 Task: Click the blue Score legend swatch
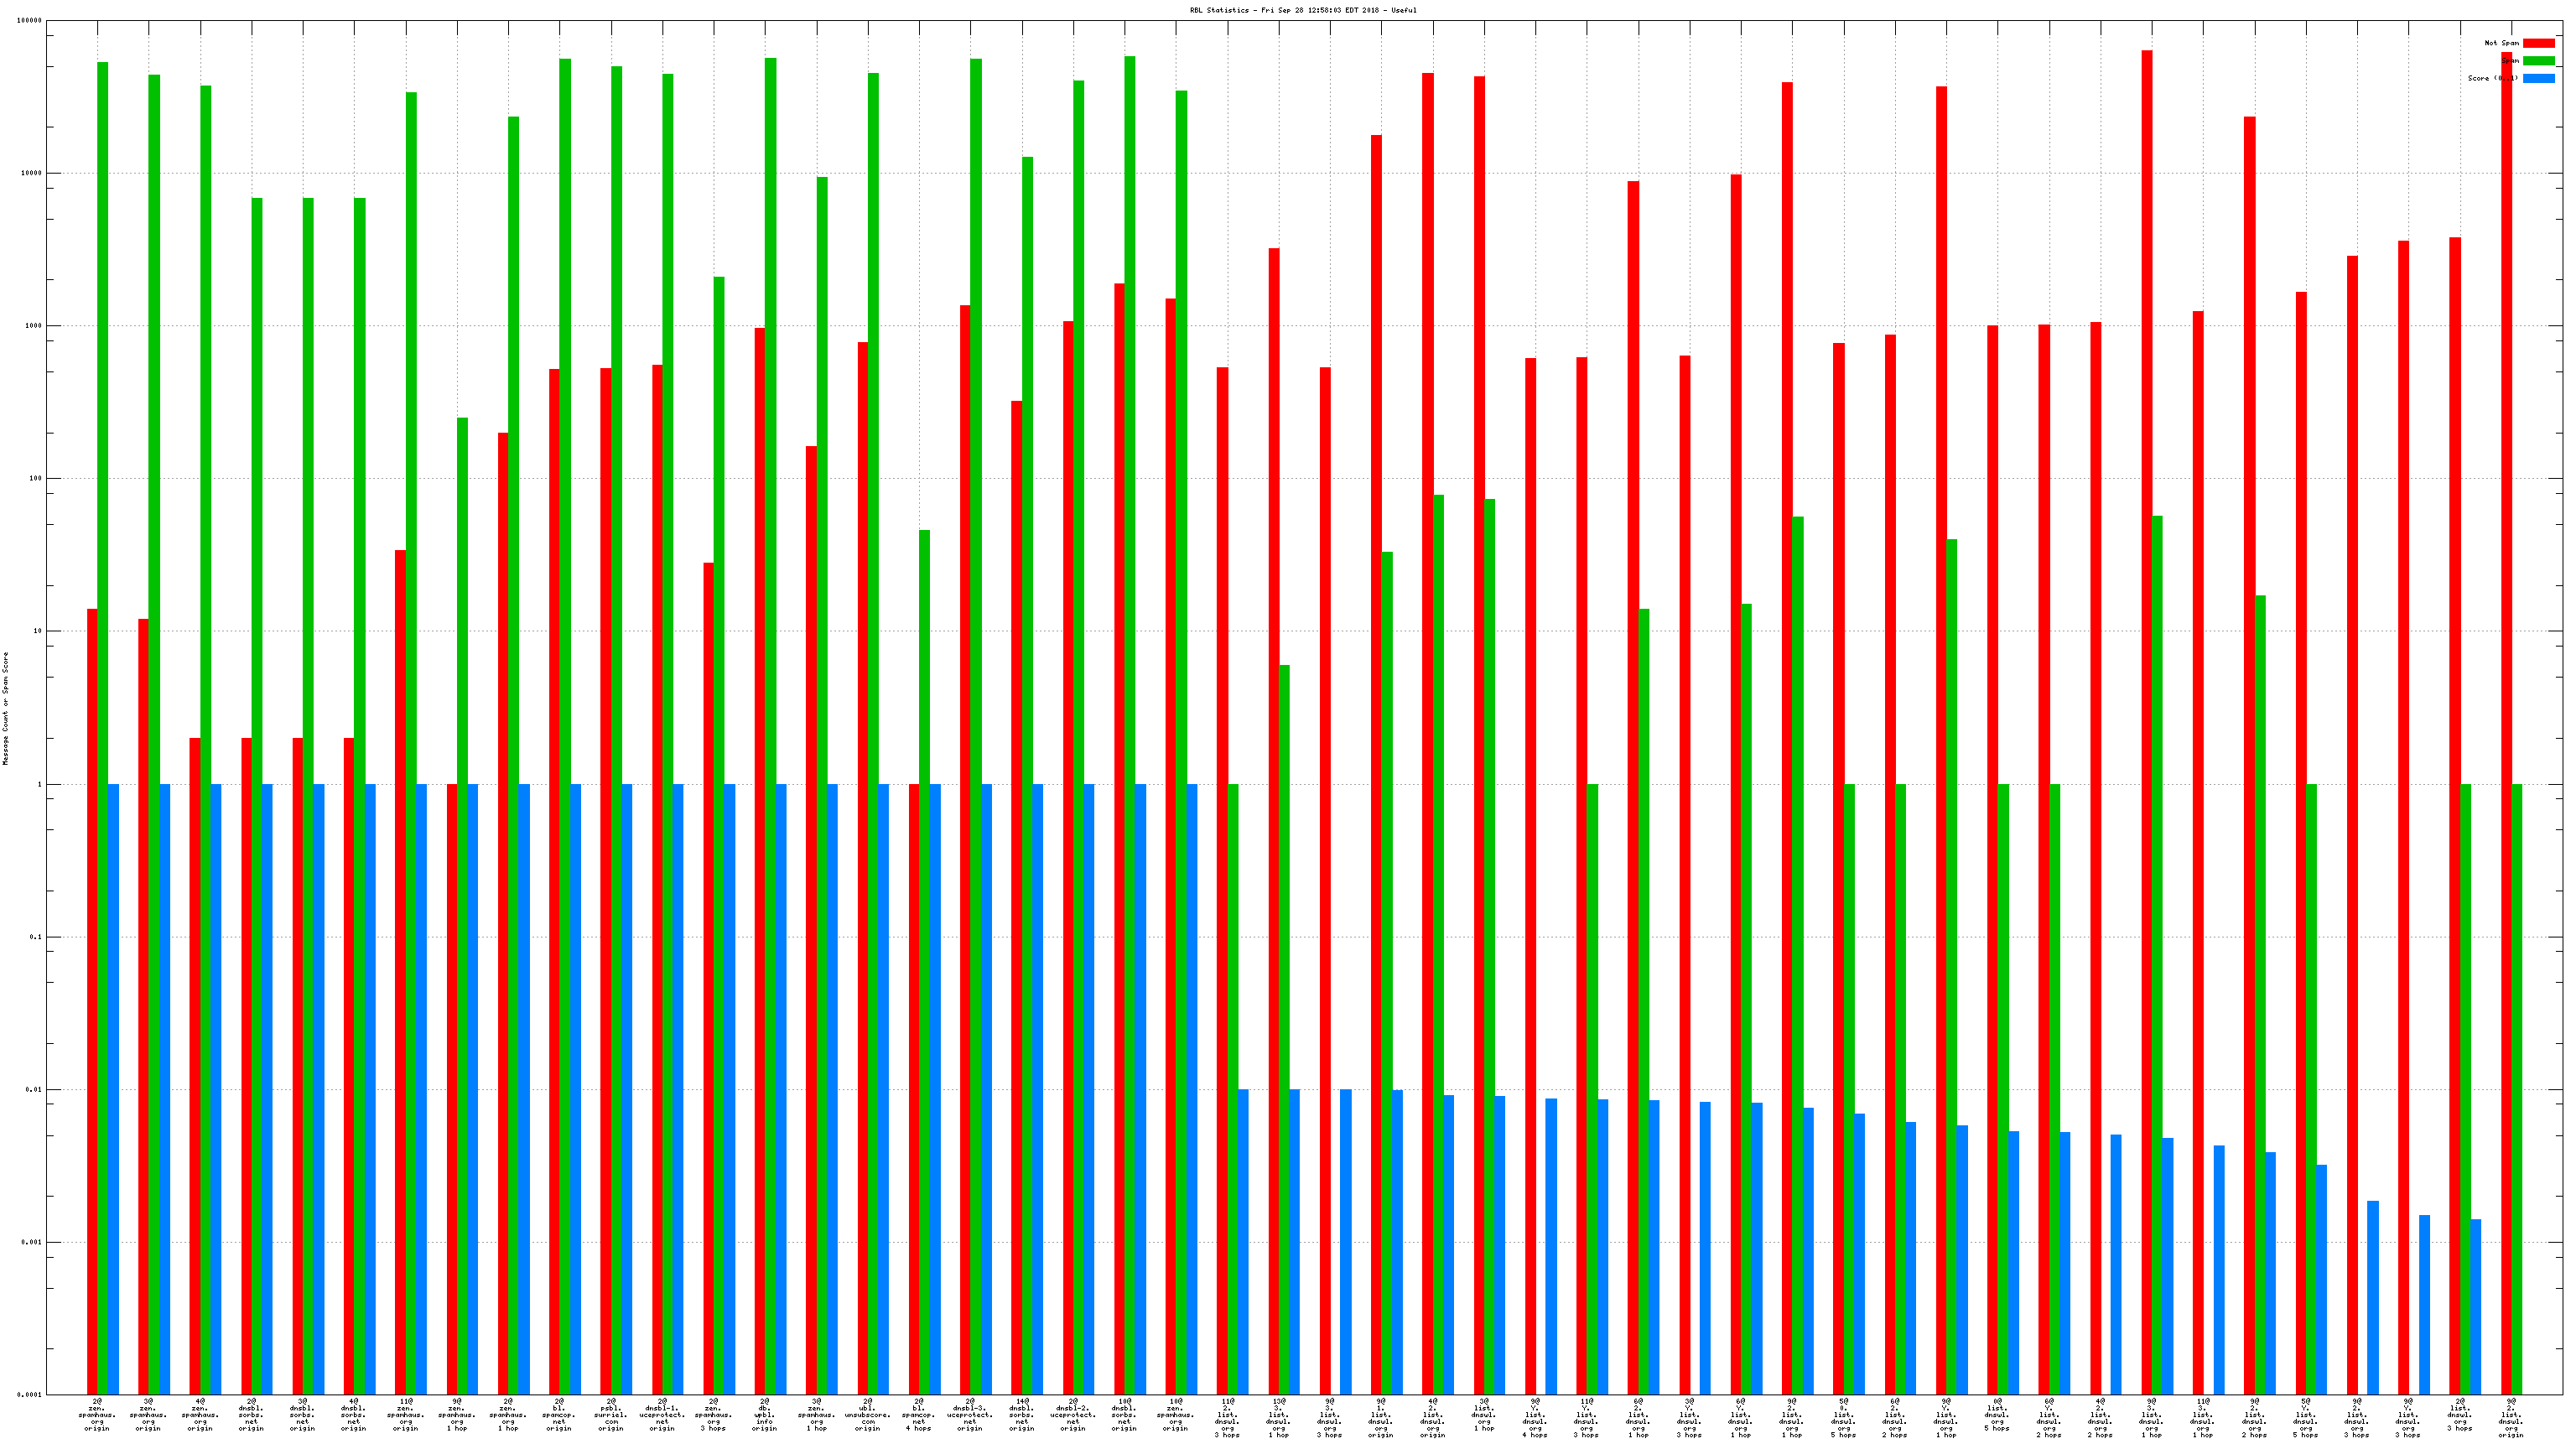pos(2538,78)
